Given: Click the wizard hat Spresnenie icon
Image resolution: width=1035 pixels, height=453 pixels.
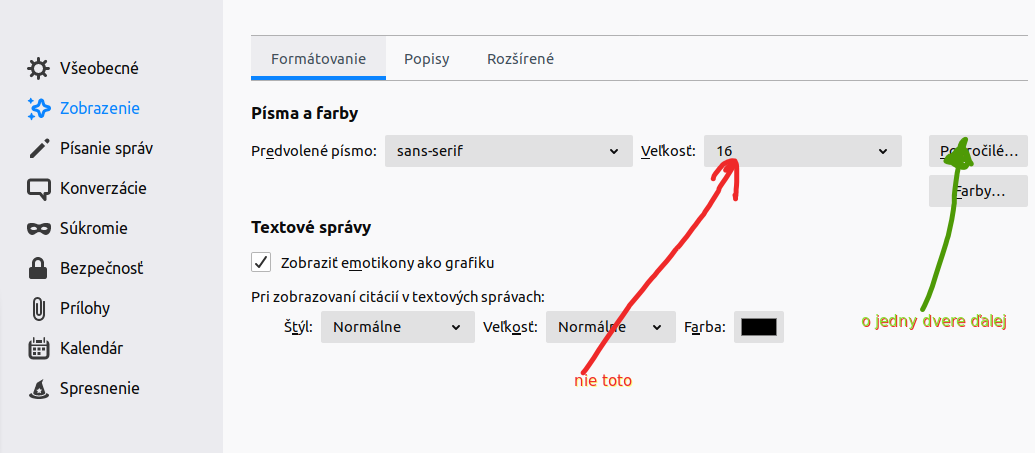Looking at the screenshot, I should [39, 389].
